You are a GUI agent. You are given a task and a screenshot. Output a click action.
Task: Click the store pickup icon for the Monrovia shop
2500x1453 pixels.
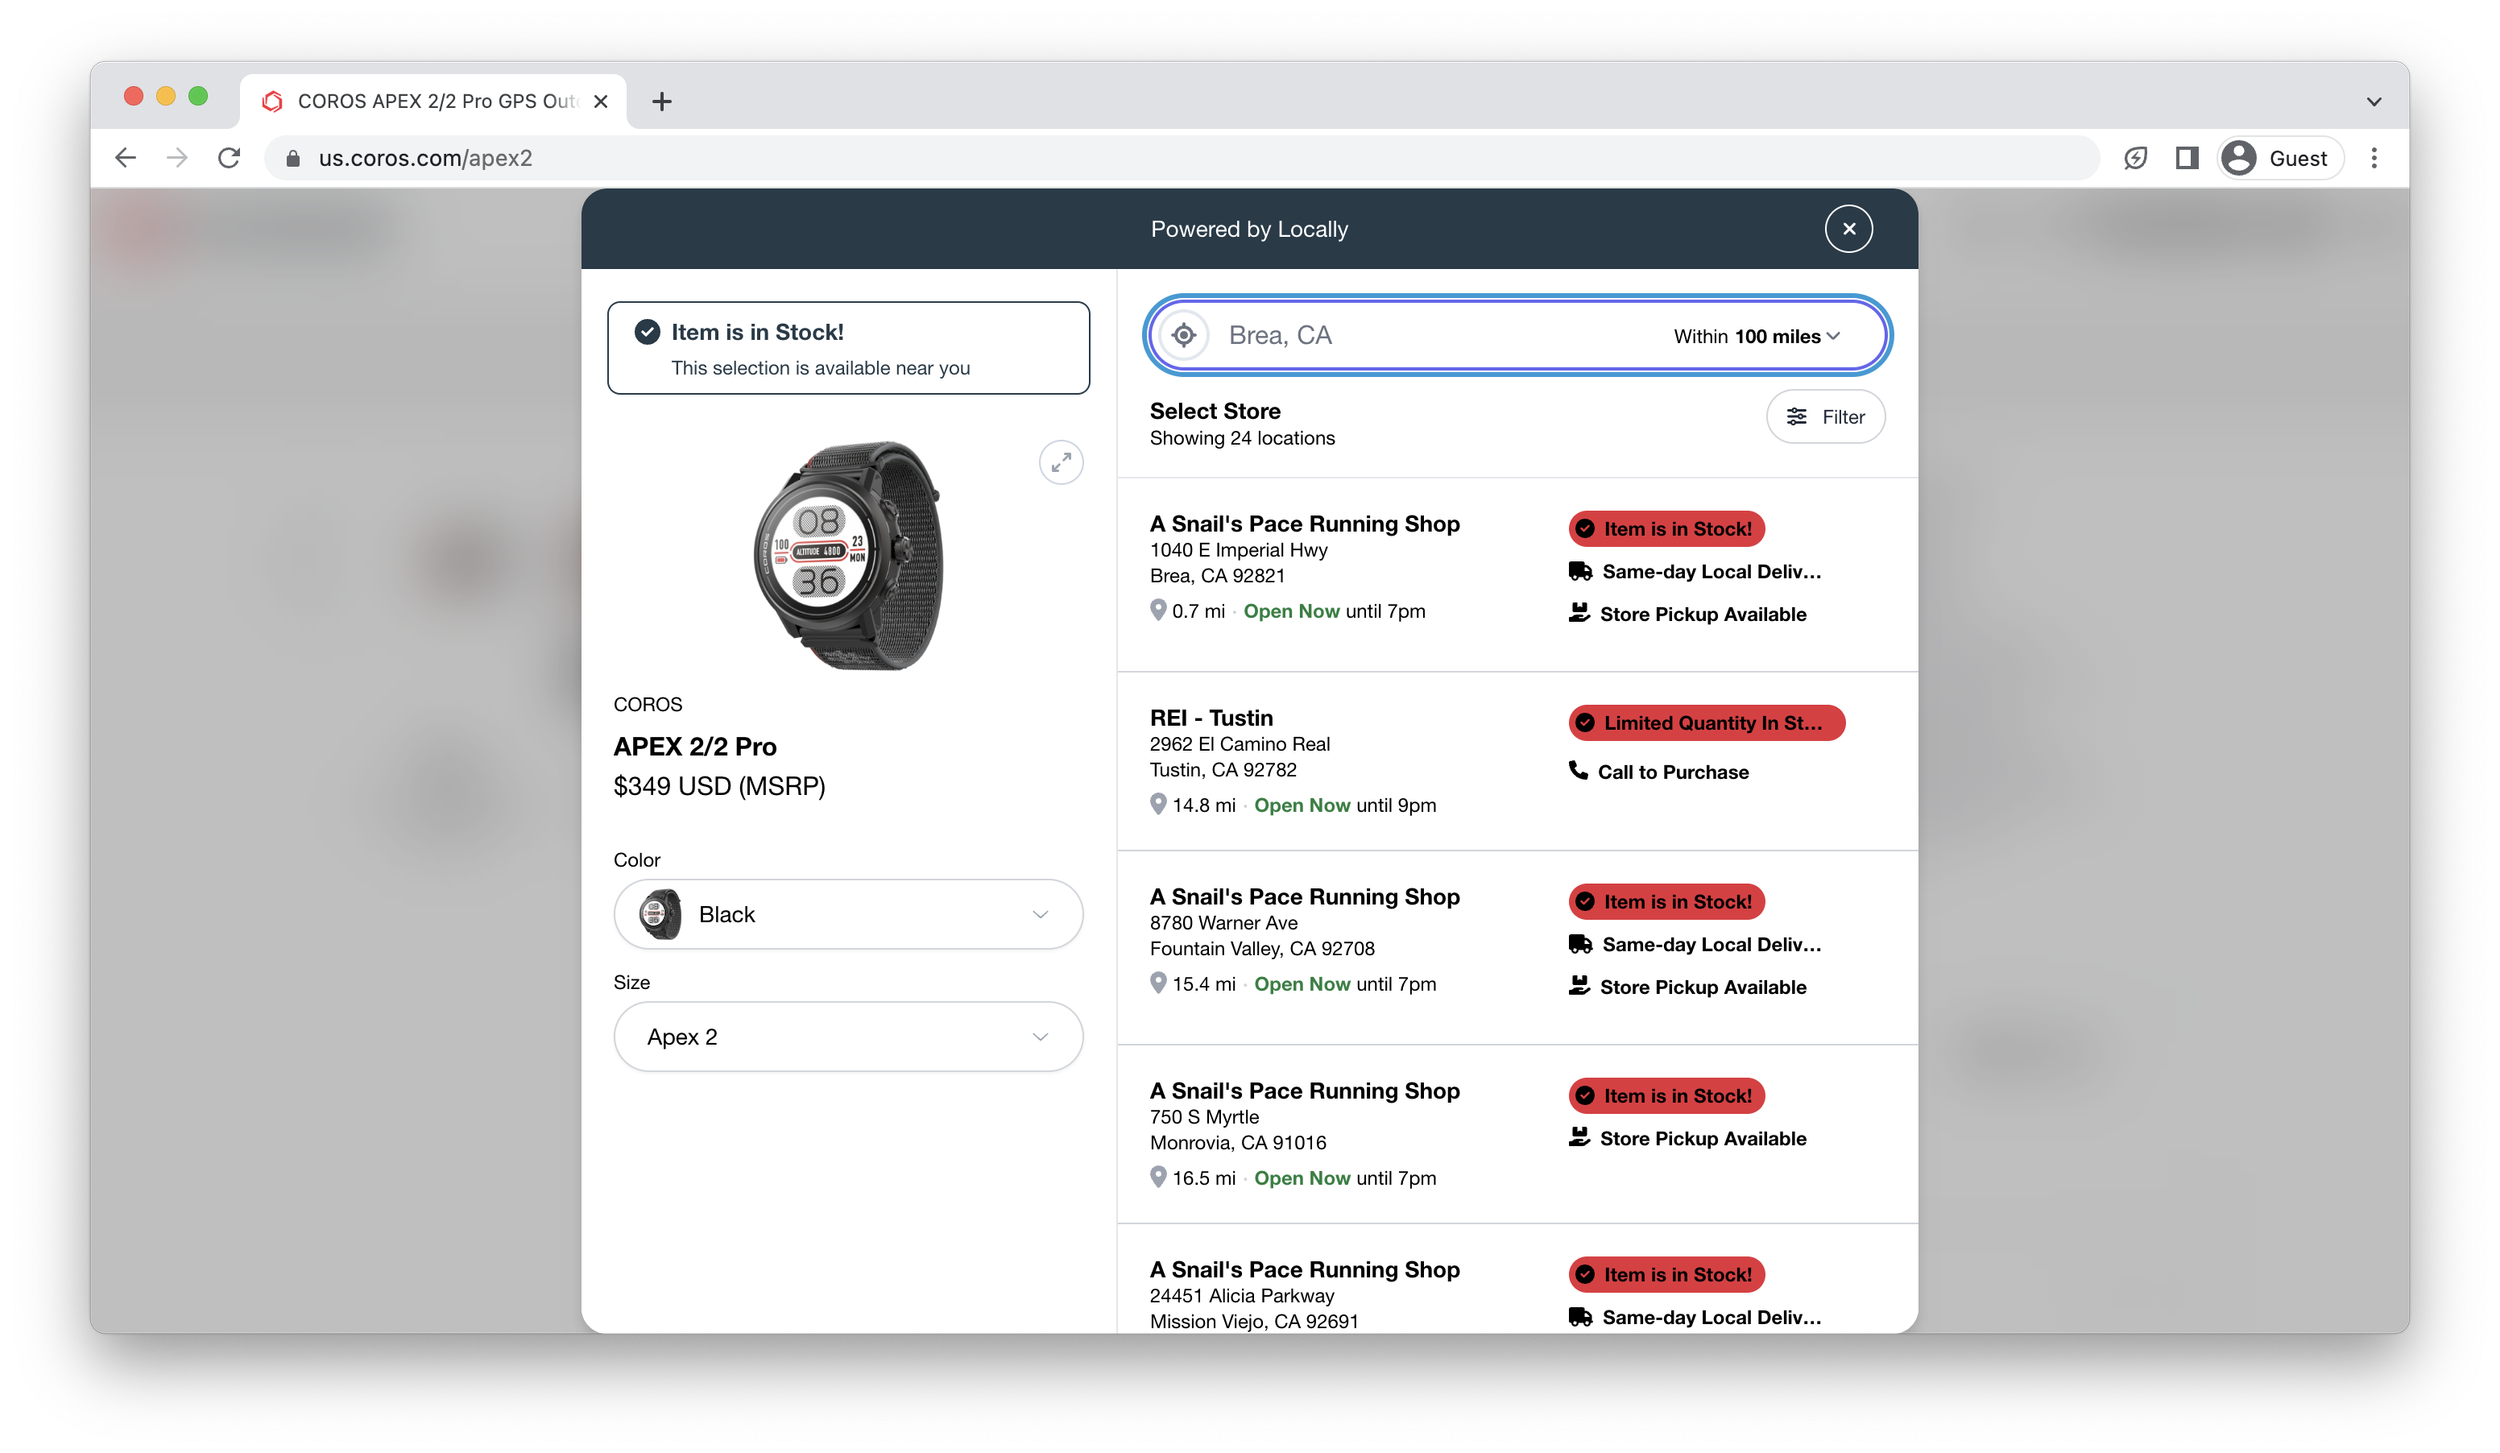(1579, 1138)
